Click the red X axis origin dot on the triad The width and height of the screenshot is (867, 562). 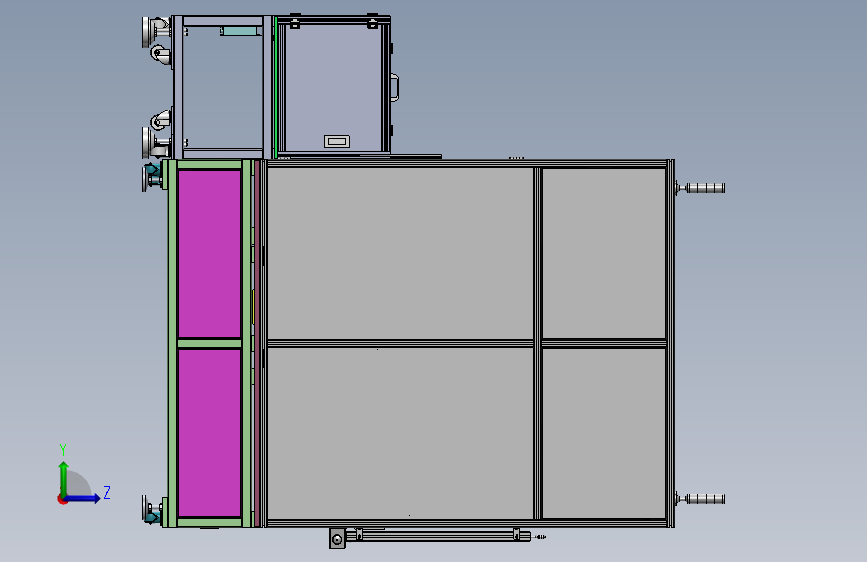[x=61, y=500]
